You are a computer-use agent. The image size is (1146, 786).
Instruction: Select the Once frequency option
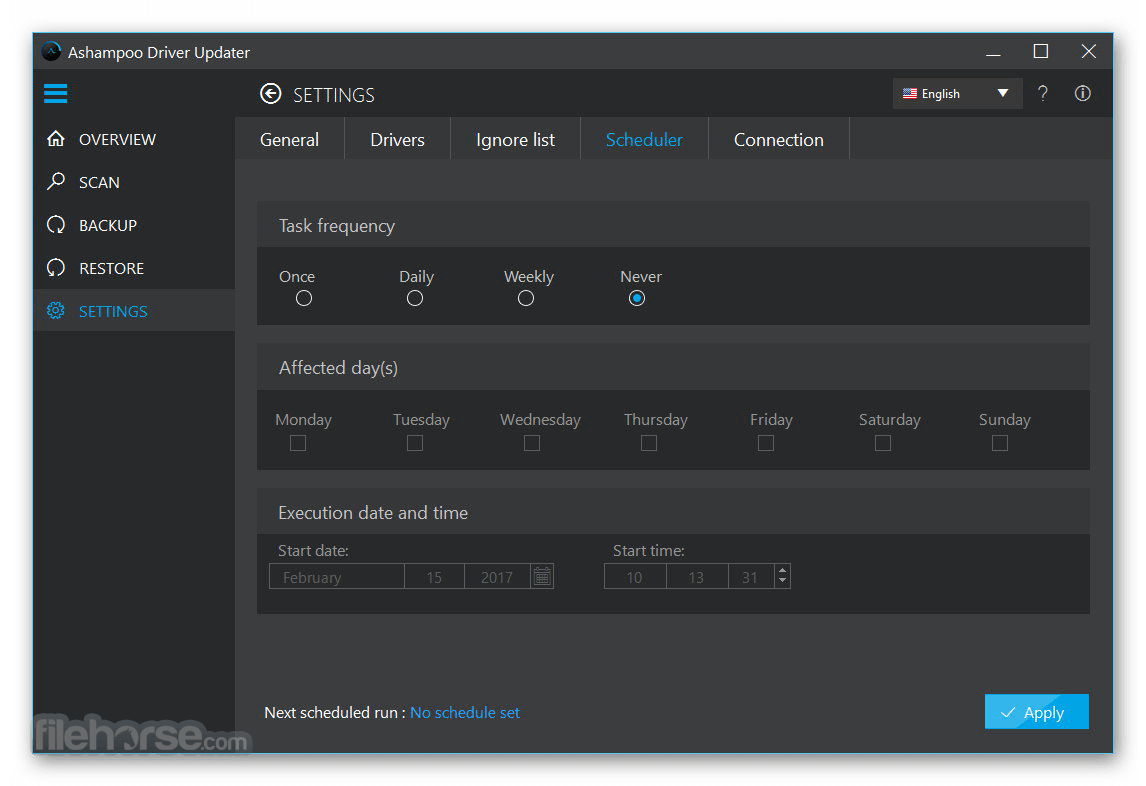click(303, 298)
